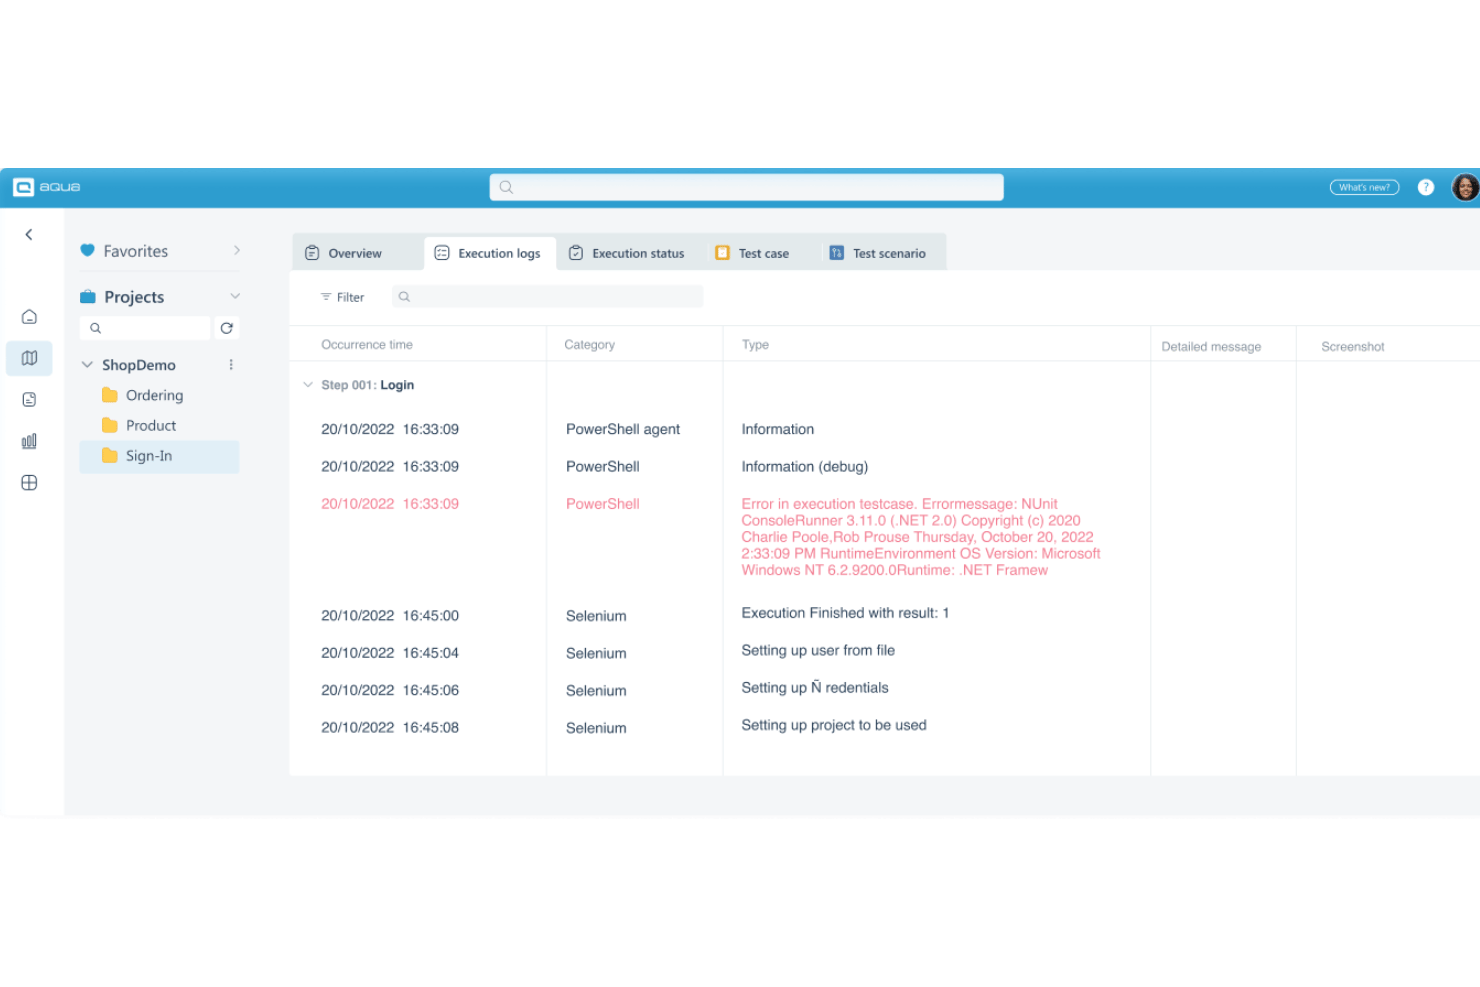Open the help question mark icon
The height and width of the screenshot is (987, 1480).
tap(1426, 187)
